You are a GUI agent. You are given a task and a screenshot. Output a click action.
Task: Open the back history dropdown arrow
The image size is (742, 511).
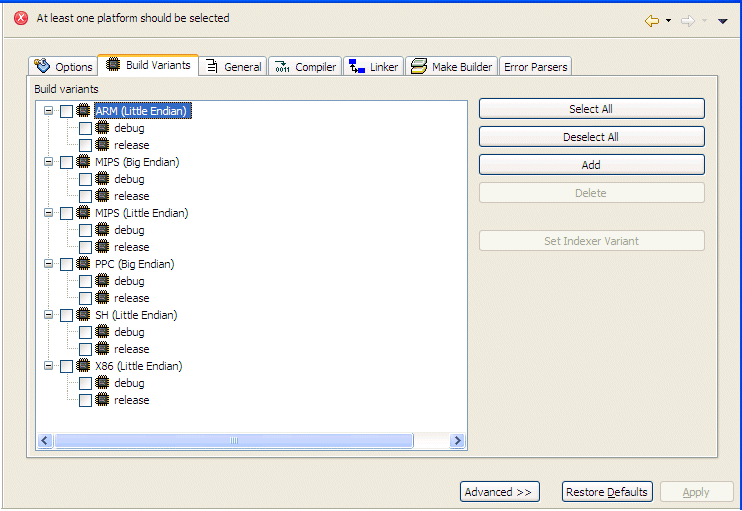pos(668,21)
